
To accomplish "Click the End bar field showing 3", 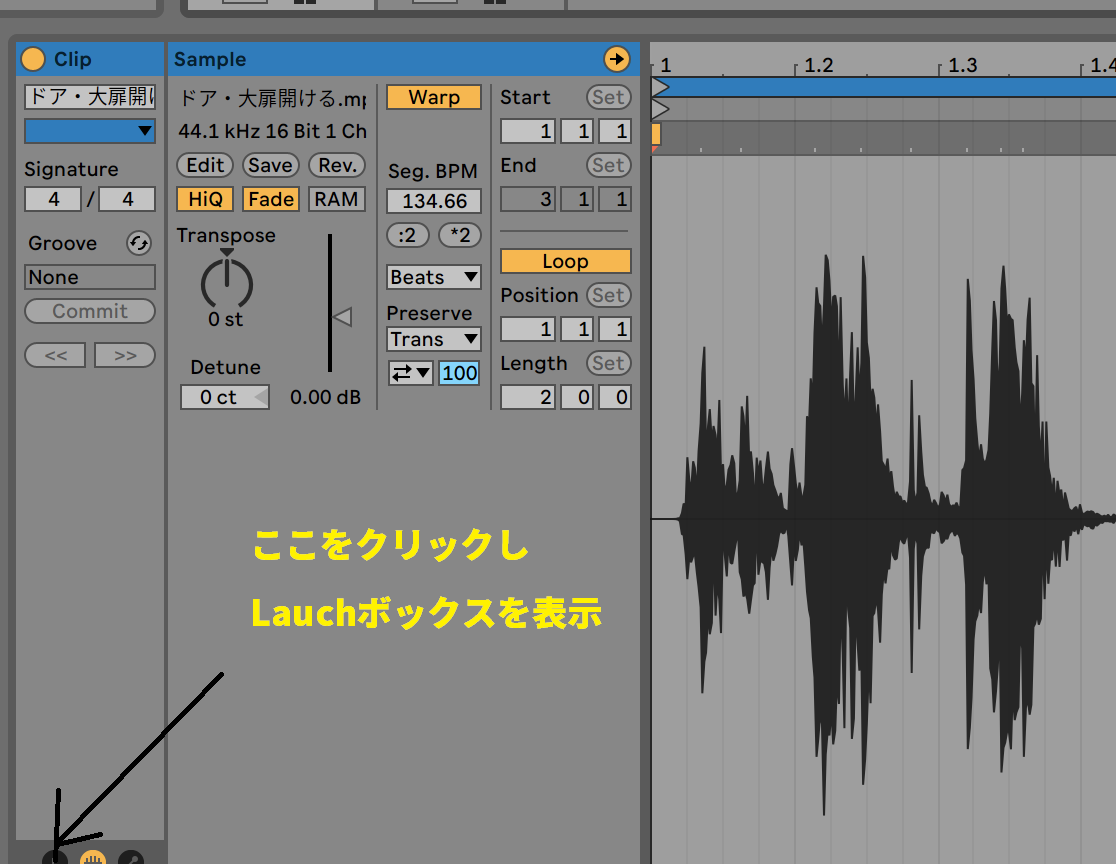I will tap(527, 199).
